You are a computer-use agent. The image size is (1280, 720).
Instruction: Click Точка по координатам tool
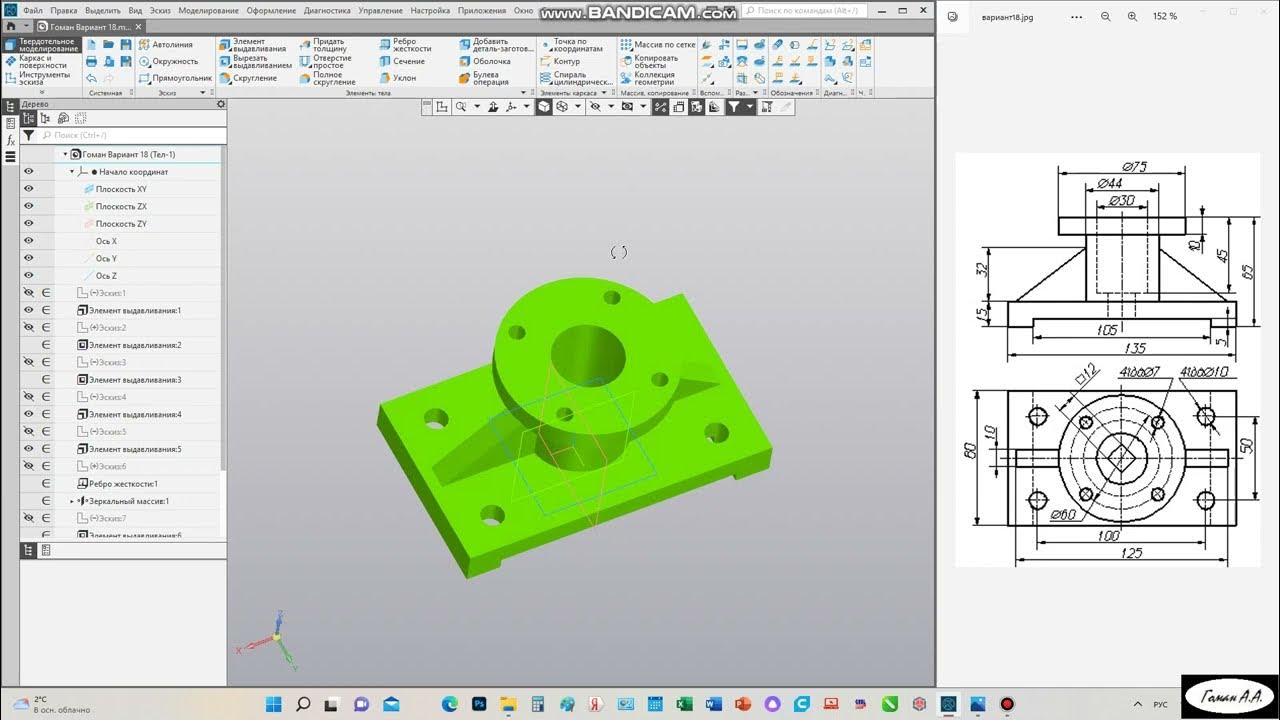click(571, 45)
